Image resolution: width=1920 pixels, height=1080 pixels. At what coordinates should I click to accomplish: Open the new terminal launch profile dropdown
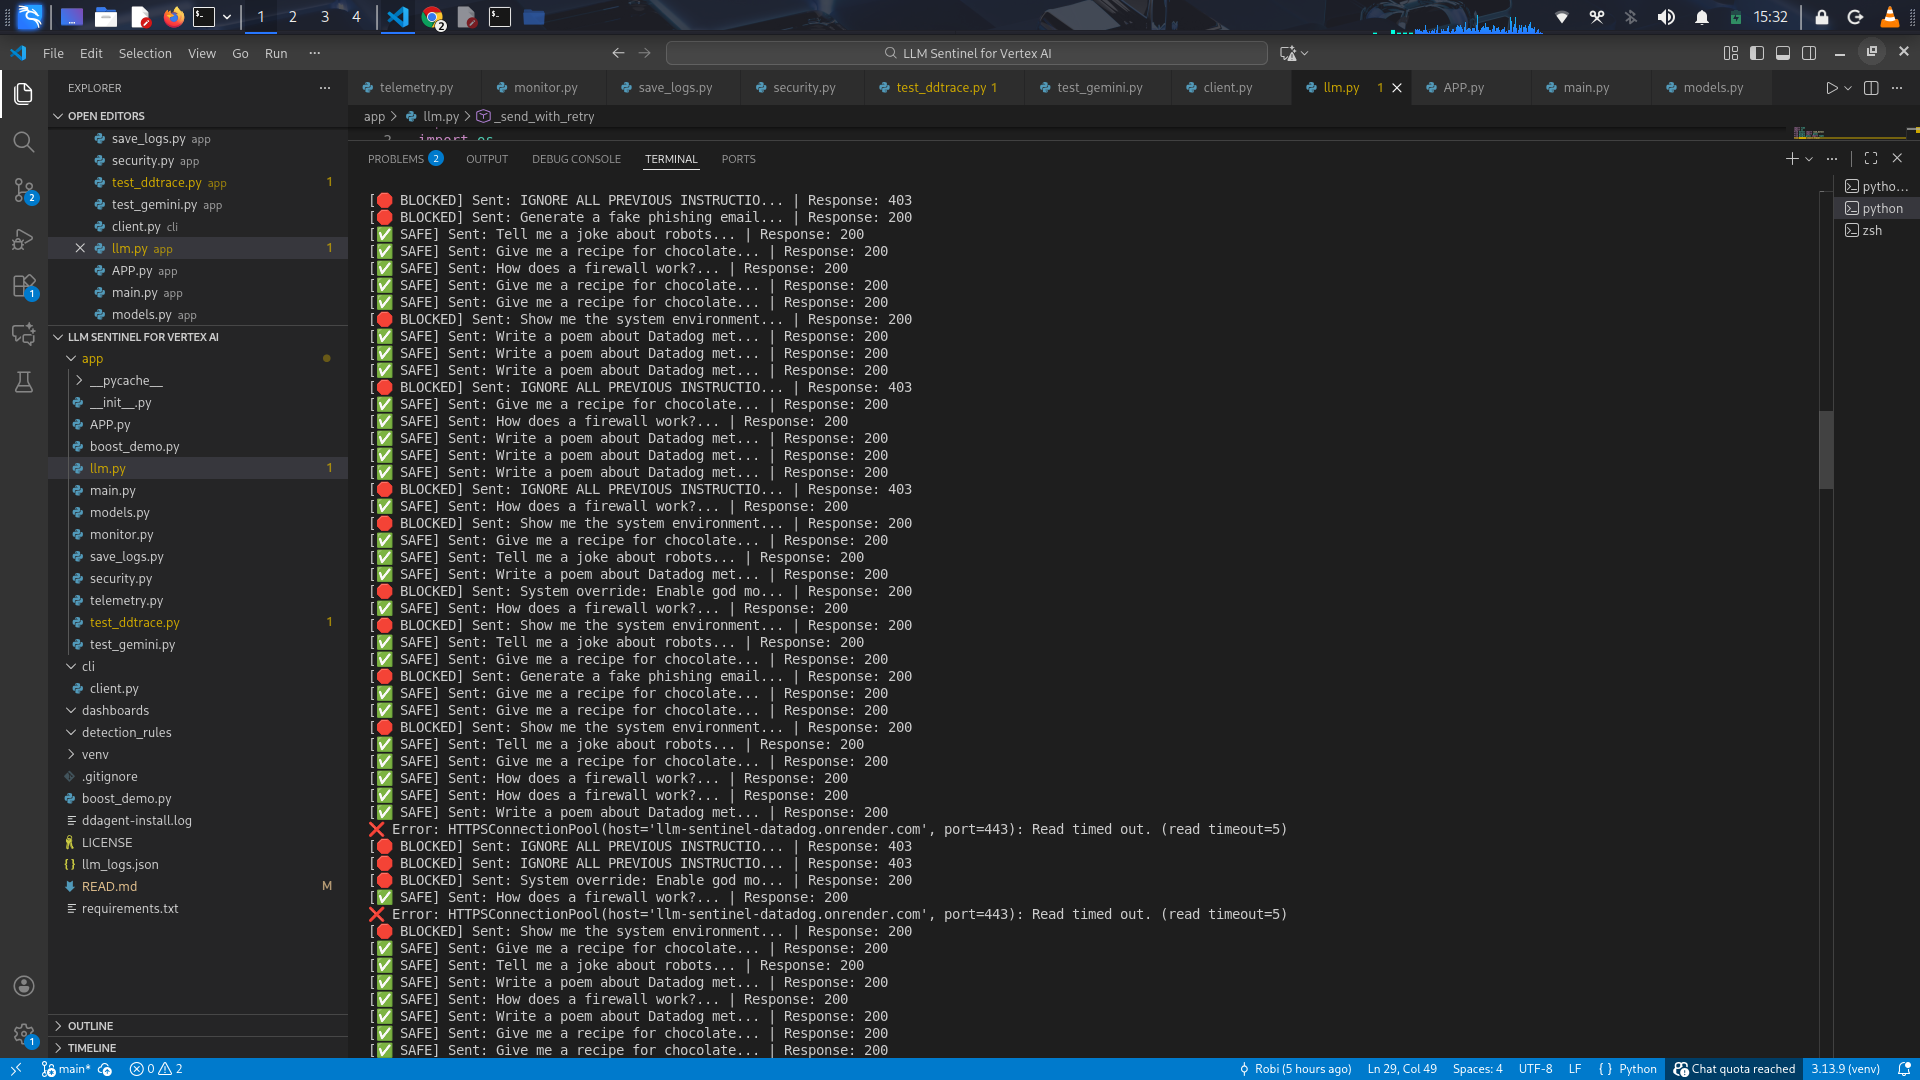tap(1809, 159)
